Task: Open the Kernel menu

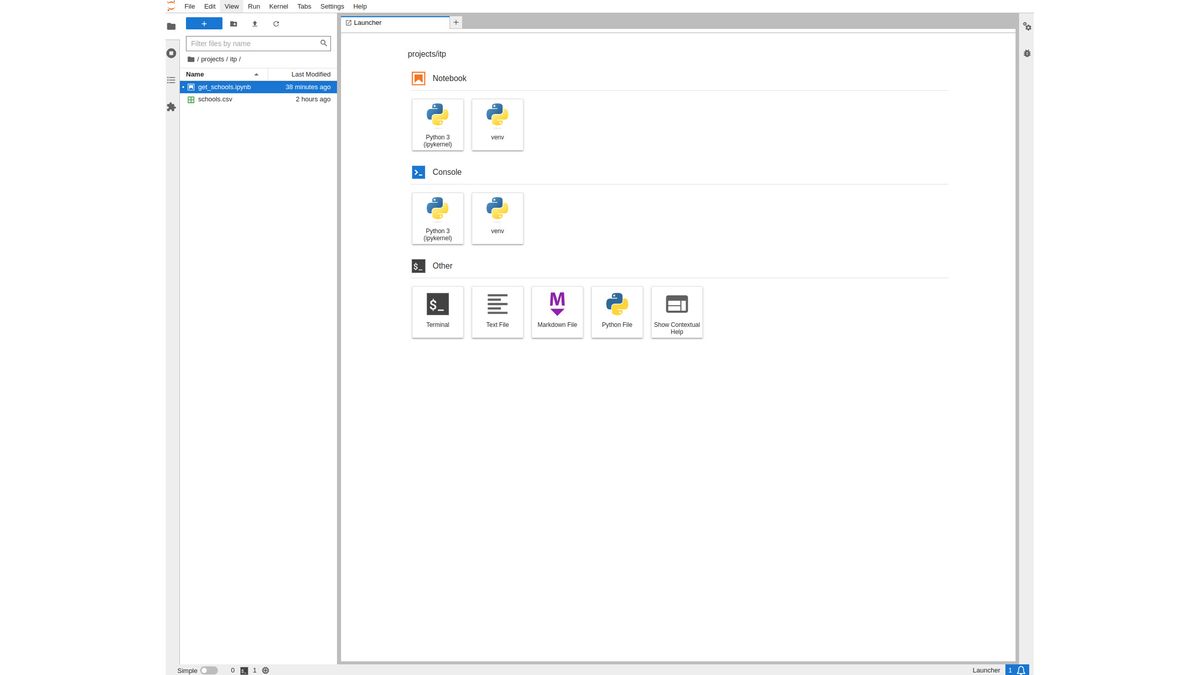Action: click(x=278, y=6)
